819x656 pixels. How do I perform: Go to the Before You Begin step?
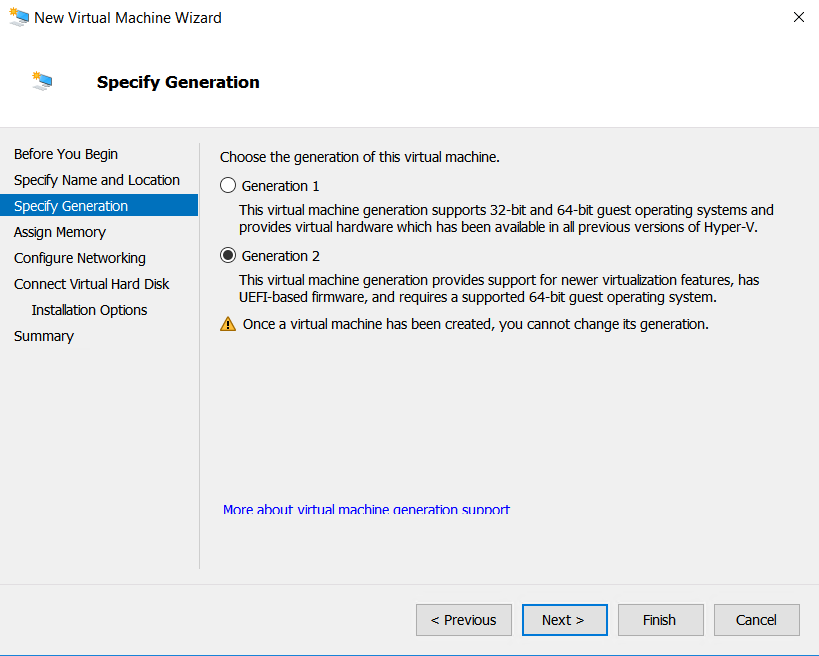click(x=66, y=154)
